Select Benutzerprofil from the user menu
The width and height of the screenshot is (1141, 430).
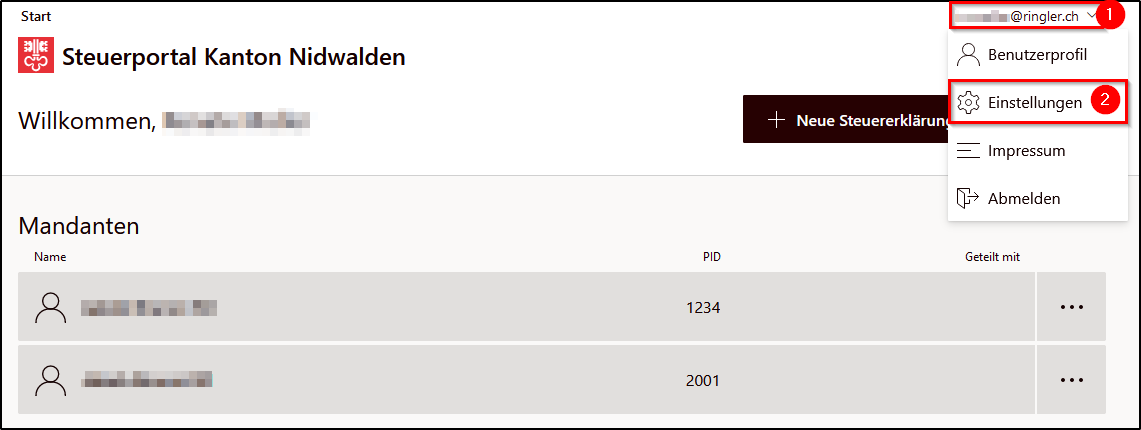tap(1038, 55)
